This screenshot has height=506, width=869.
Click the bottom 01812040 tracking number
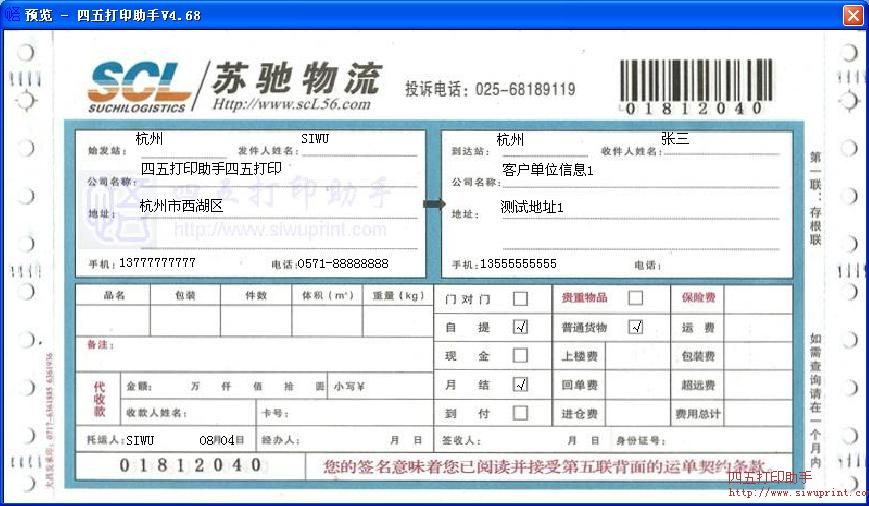click(190, 465)
